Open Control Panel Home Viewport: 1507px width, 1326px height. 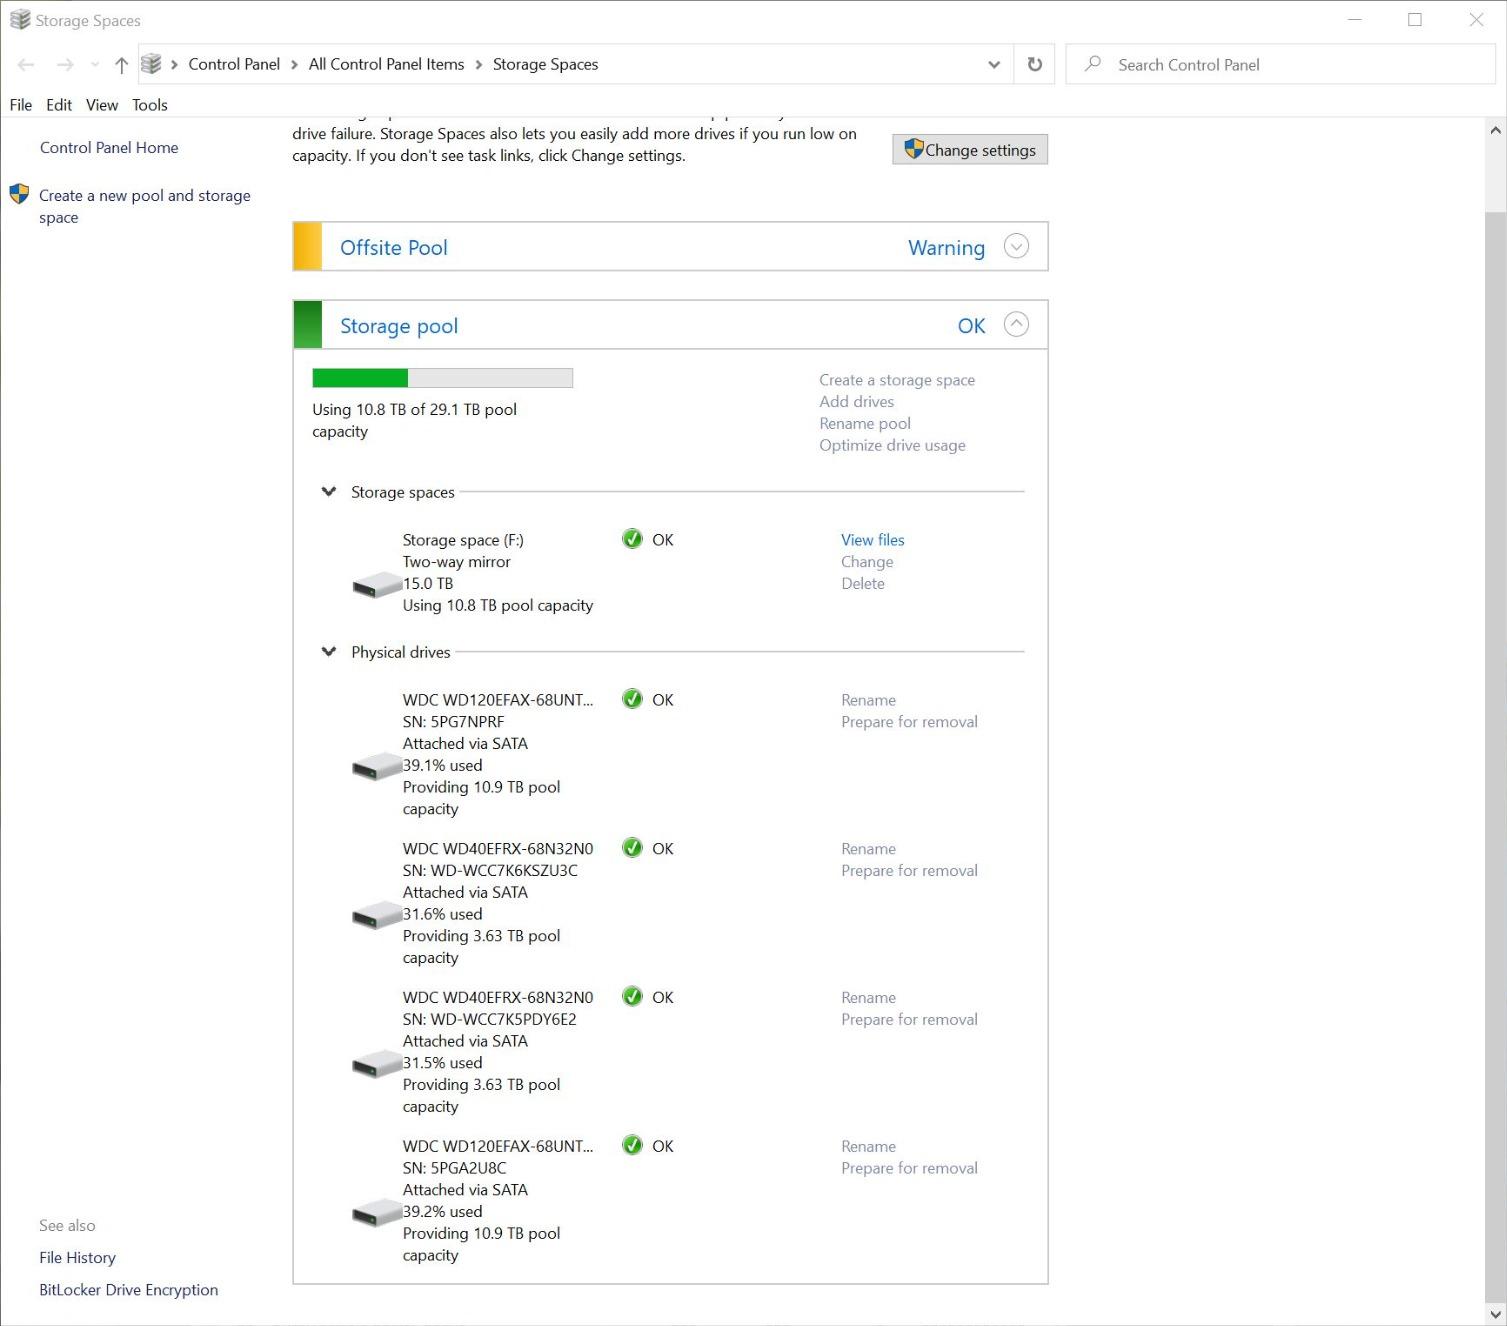[109, 147]
